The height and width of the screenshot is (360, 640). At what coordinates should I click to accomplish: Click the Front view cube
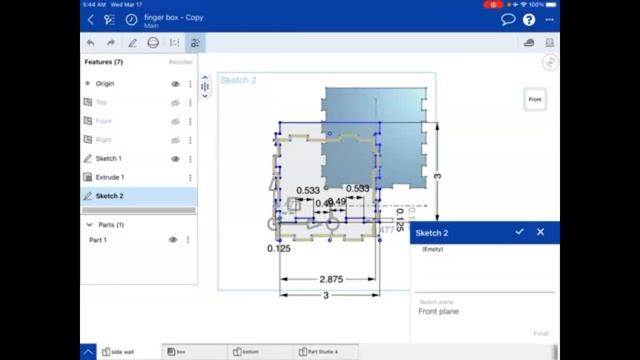[535, 99]
